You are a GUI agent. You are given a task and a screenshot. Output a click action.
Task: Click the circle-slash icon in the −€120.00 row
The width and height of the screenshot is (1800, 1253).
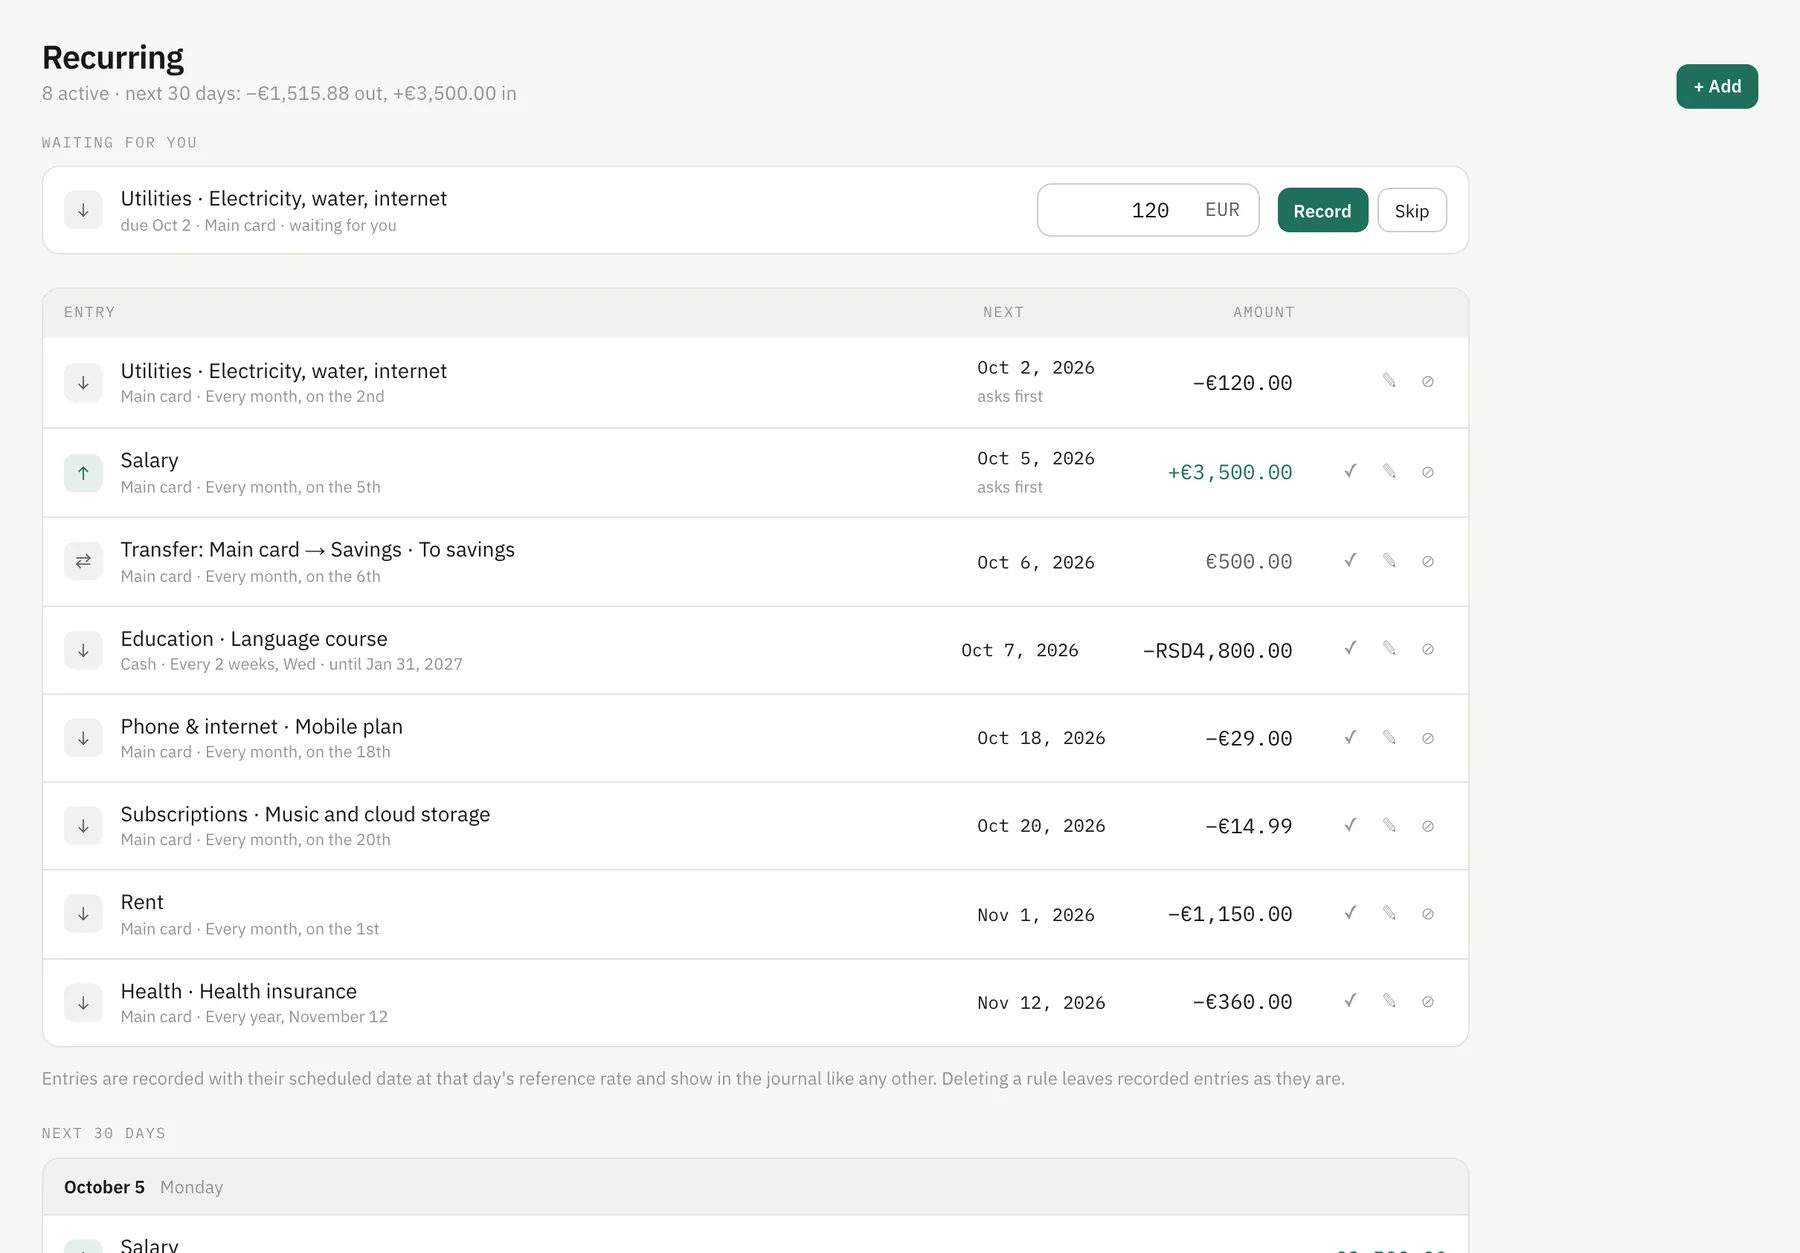(x=1428, y=381)
